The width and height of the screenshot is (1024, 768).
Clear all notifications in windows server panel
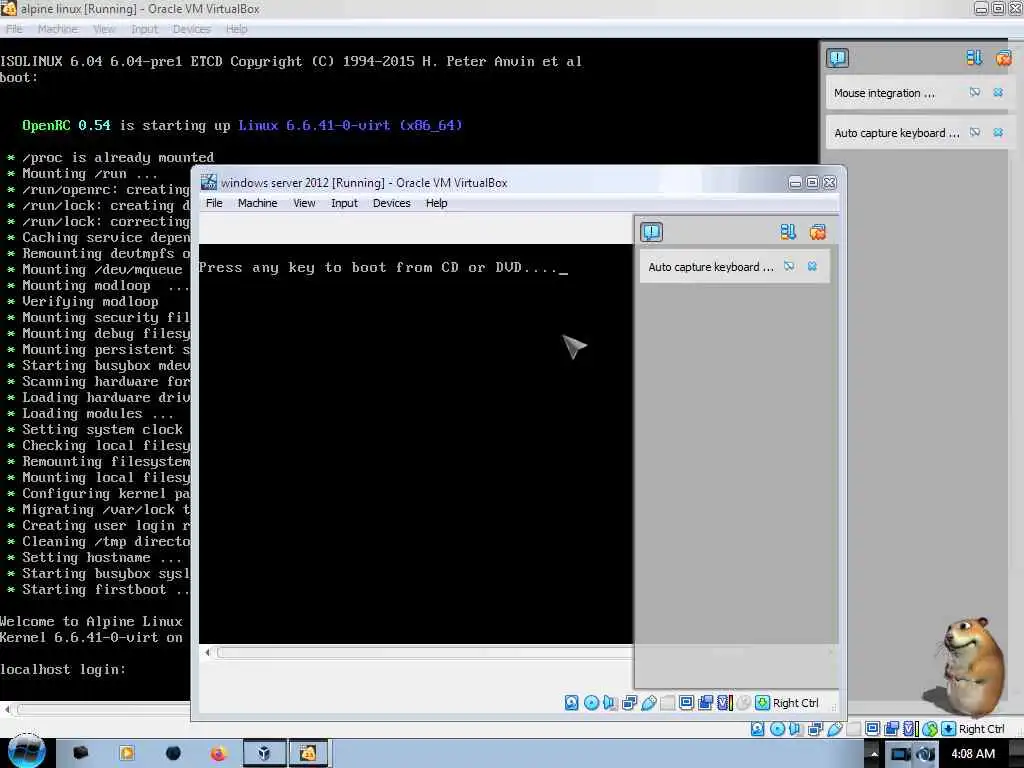tap(818, 232)
